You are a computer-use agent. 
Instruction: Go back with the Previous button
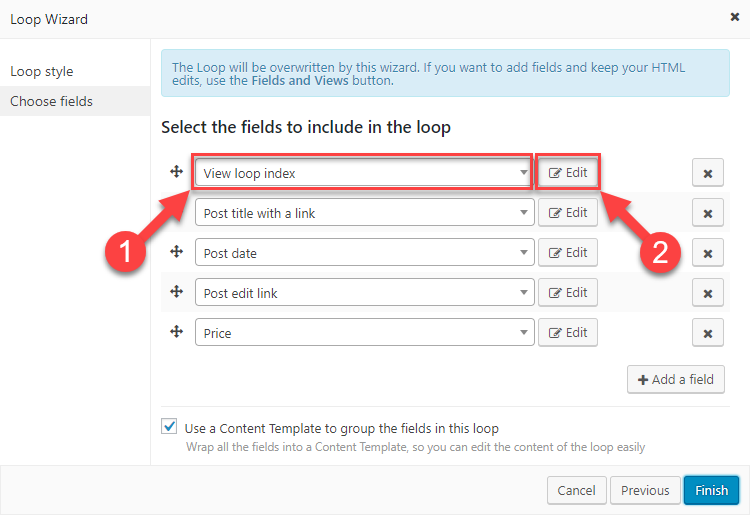645,490
